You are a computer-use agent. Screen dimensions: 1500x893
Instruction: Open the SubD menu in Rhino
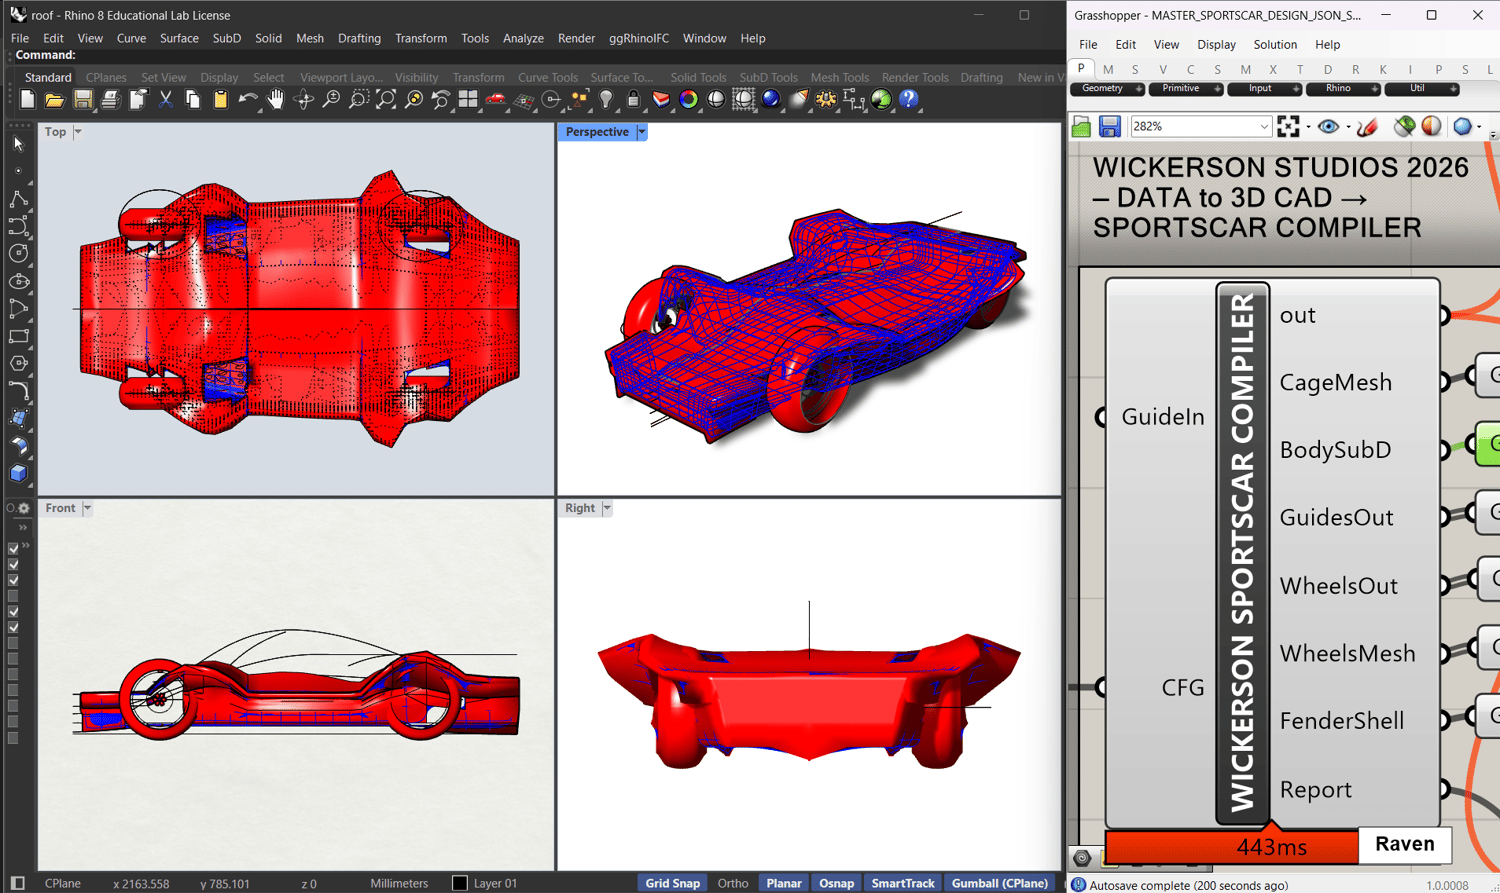(x=227, y=38)
